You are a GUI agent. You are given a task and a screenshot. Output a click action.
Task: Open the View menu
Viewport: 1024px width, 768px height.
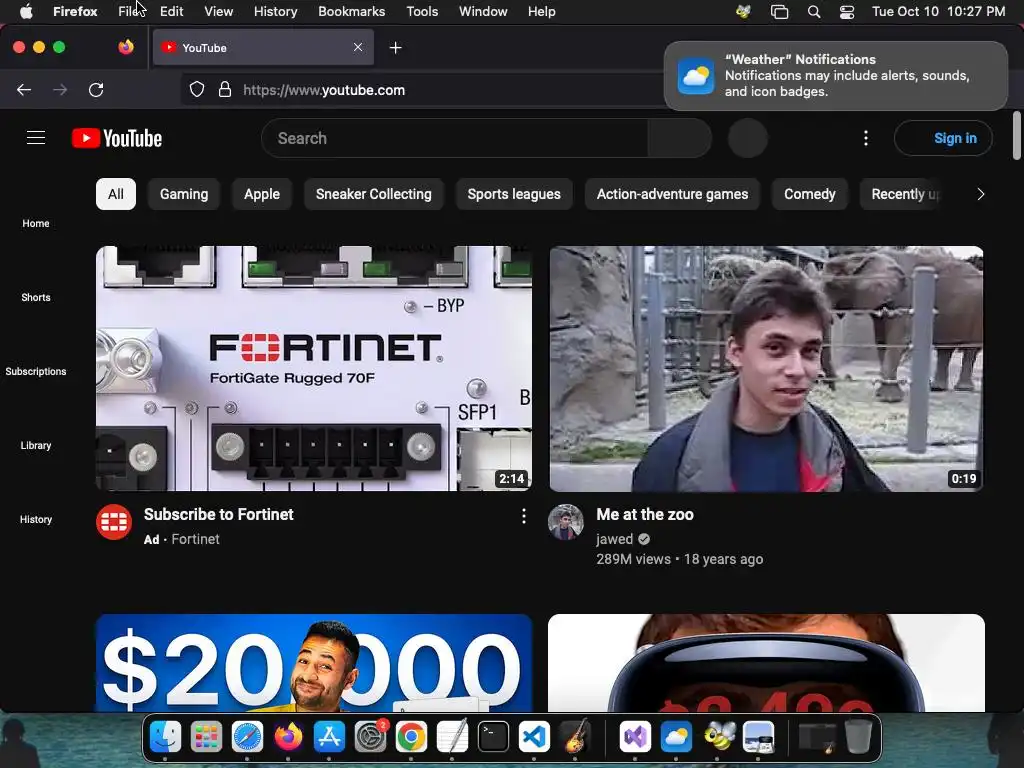pos(218,12)
